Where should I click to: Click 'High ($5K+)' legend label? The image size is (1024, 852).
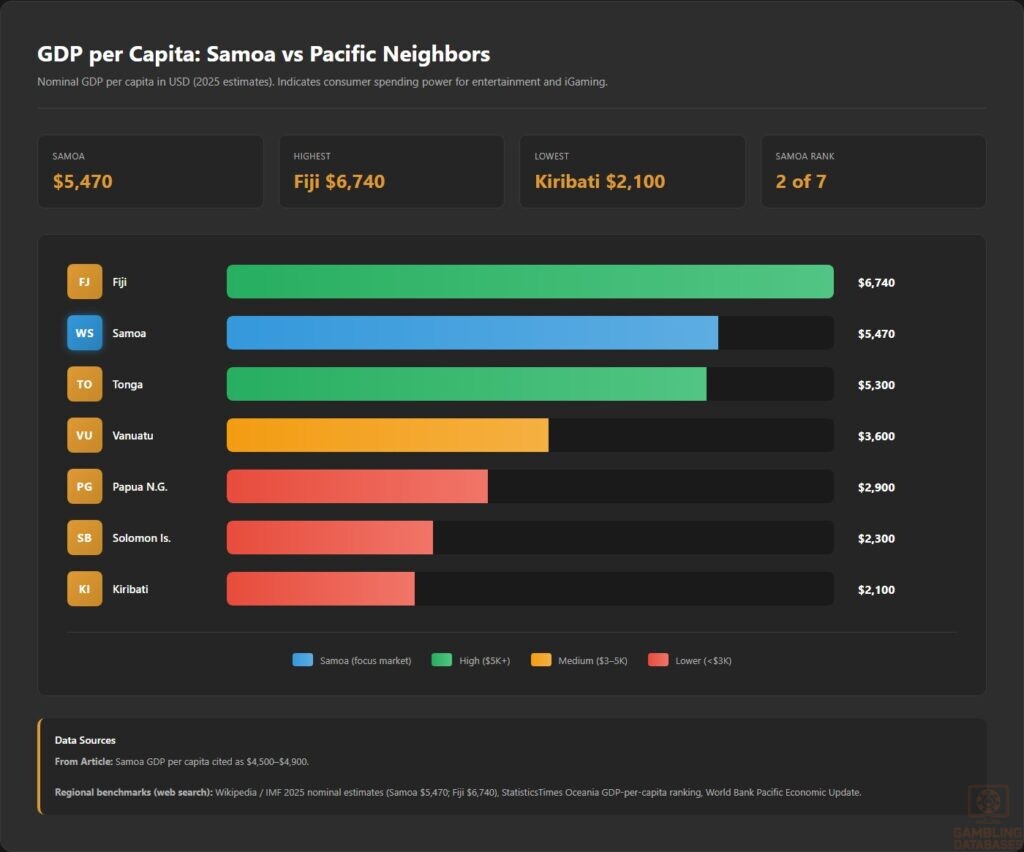[x=485, y=661]
